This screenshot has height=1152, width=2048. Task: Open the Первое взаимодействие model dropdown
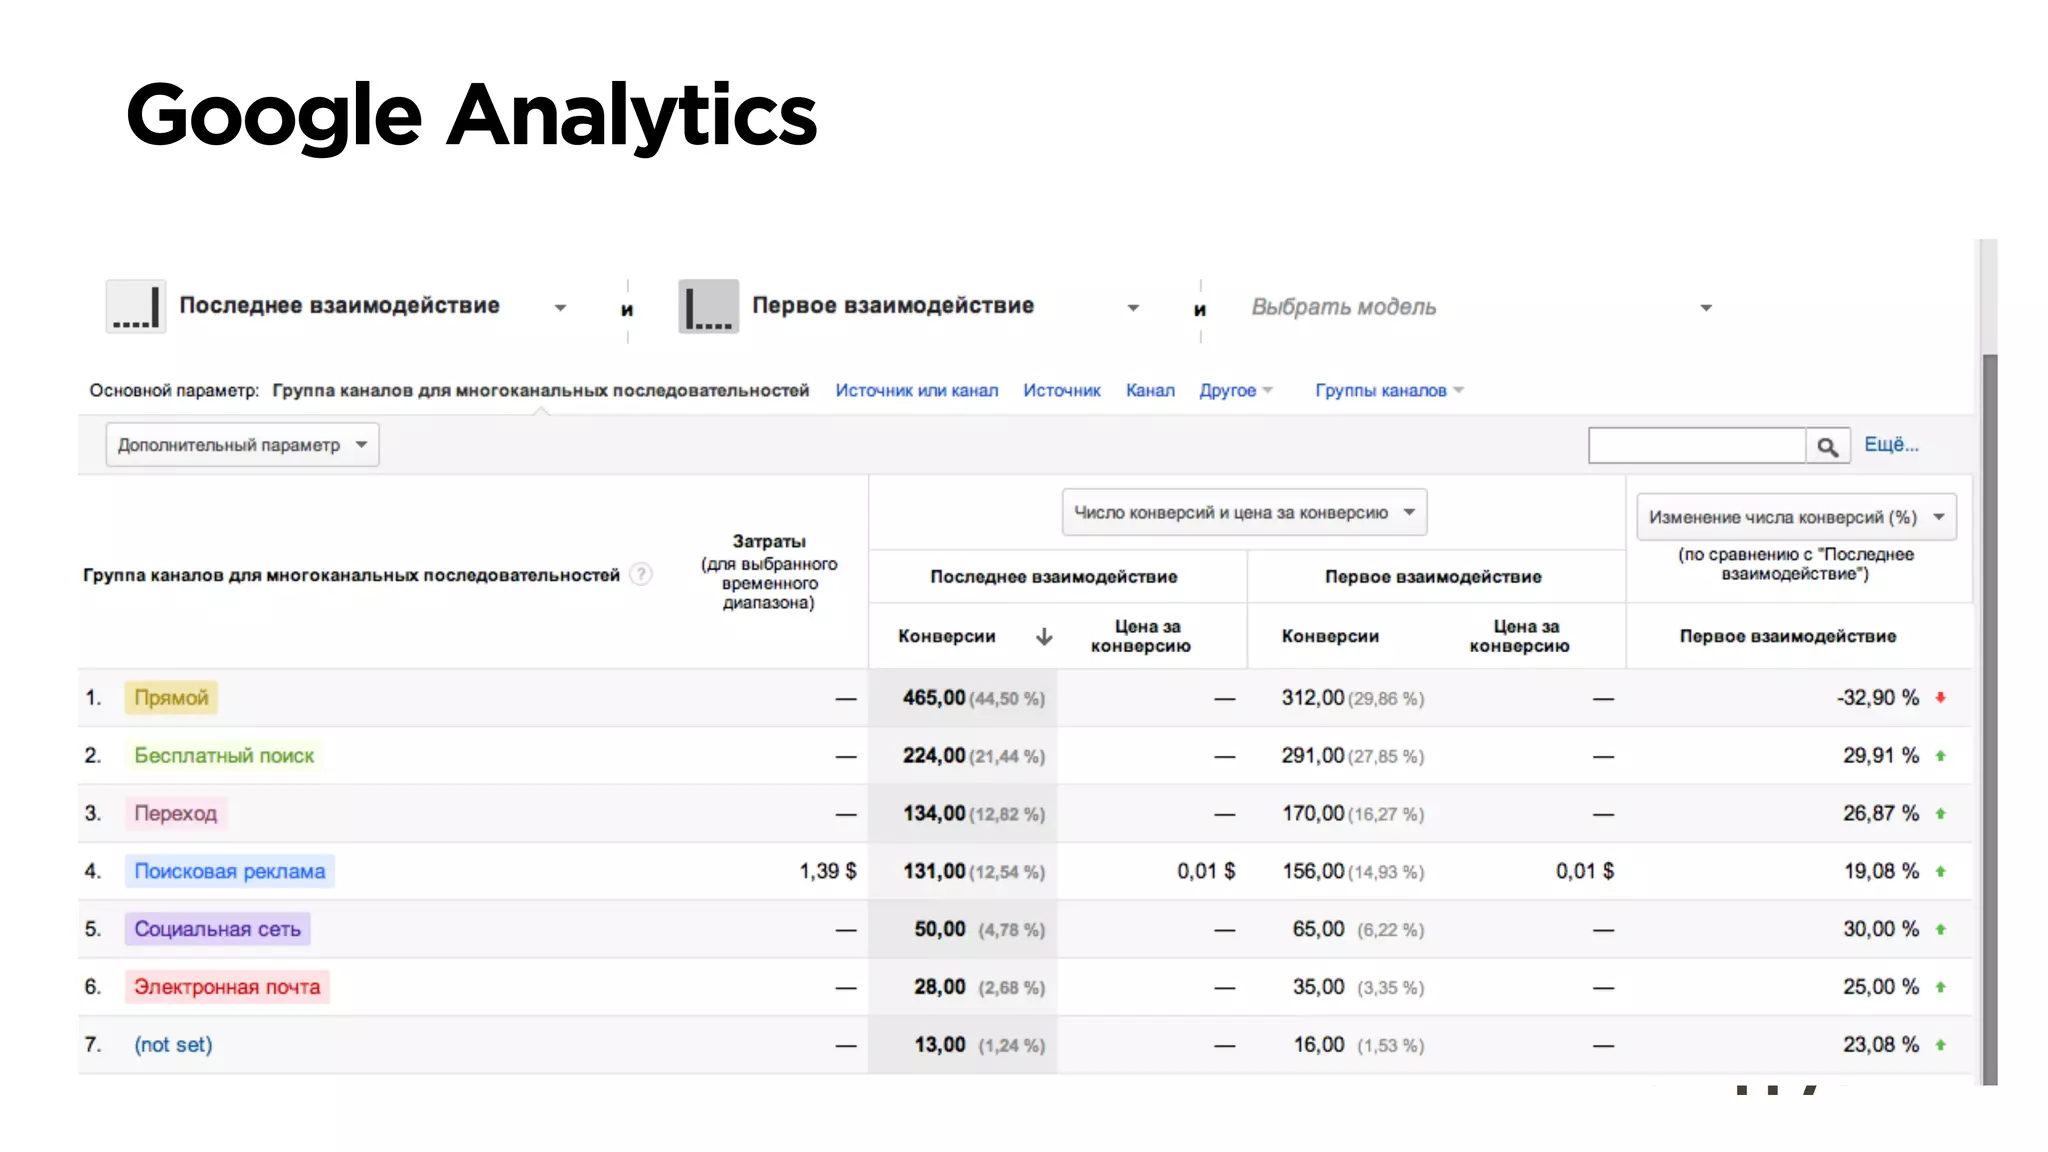click(1133, 308)
